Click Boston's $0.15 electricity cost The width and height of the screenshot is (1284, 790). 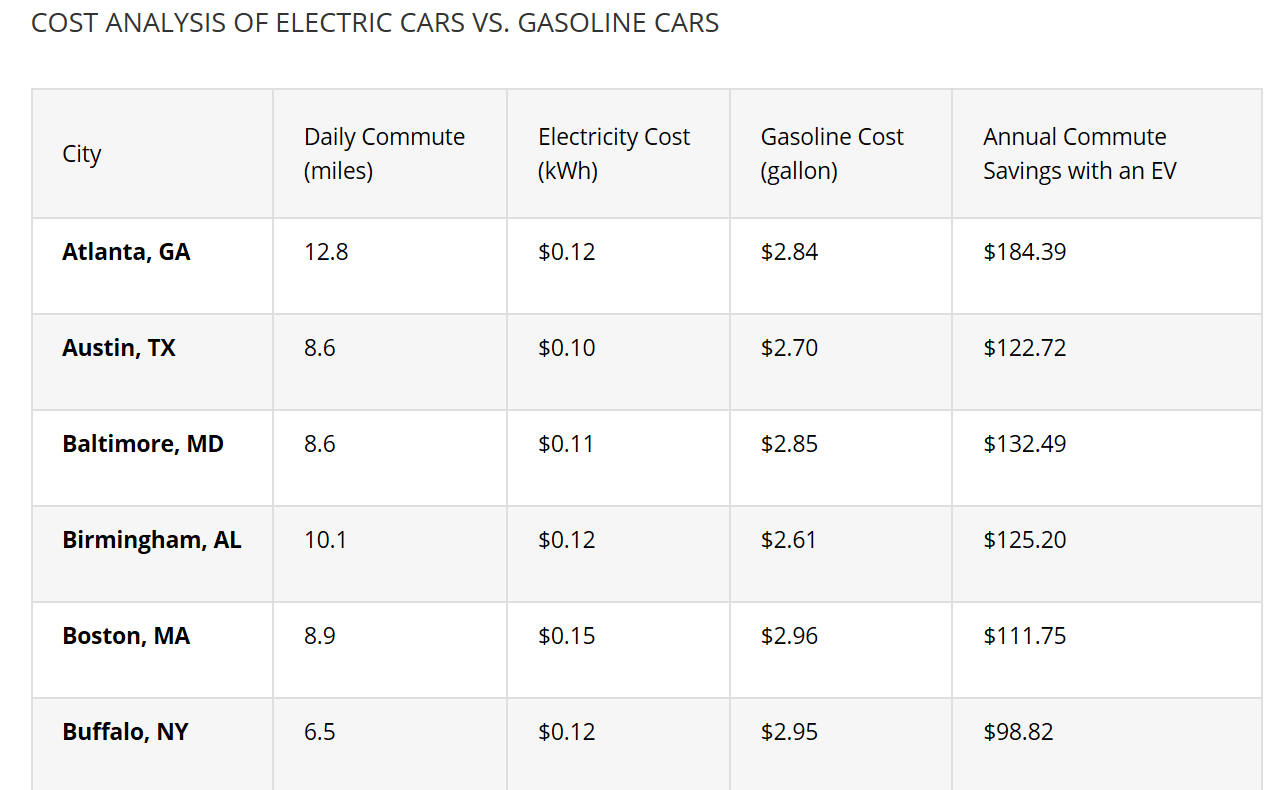pyautogui.click(x=566, y=636)
